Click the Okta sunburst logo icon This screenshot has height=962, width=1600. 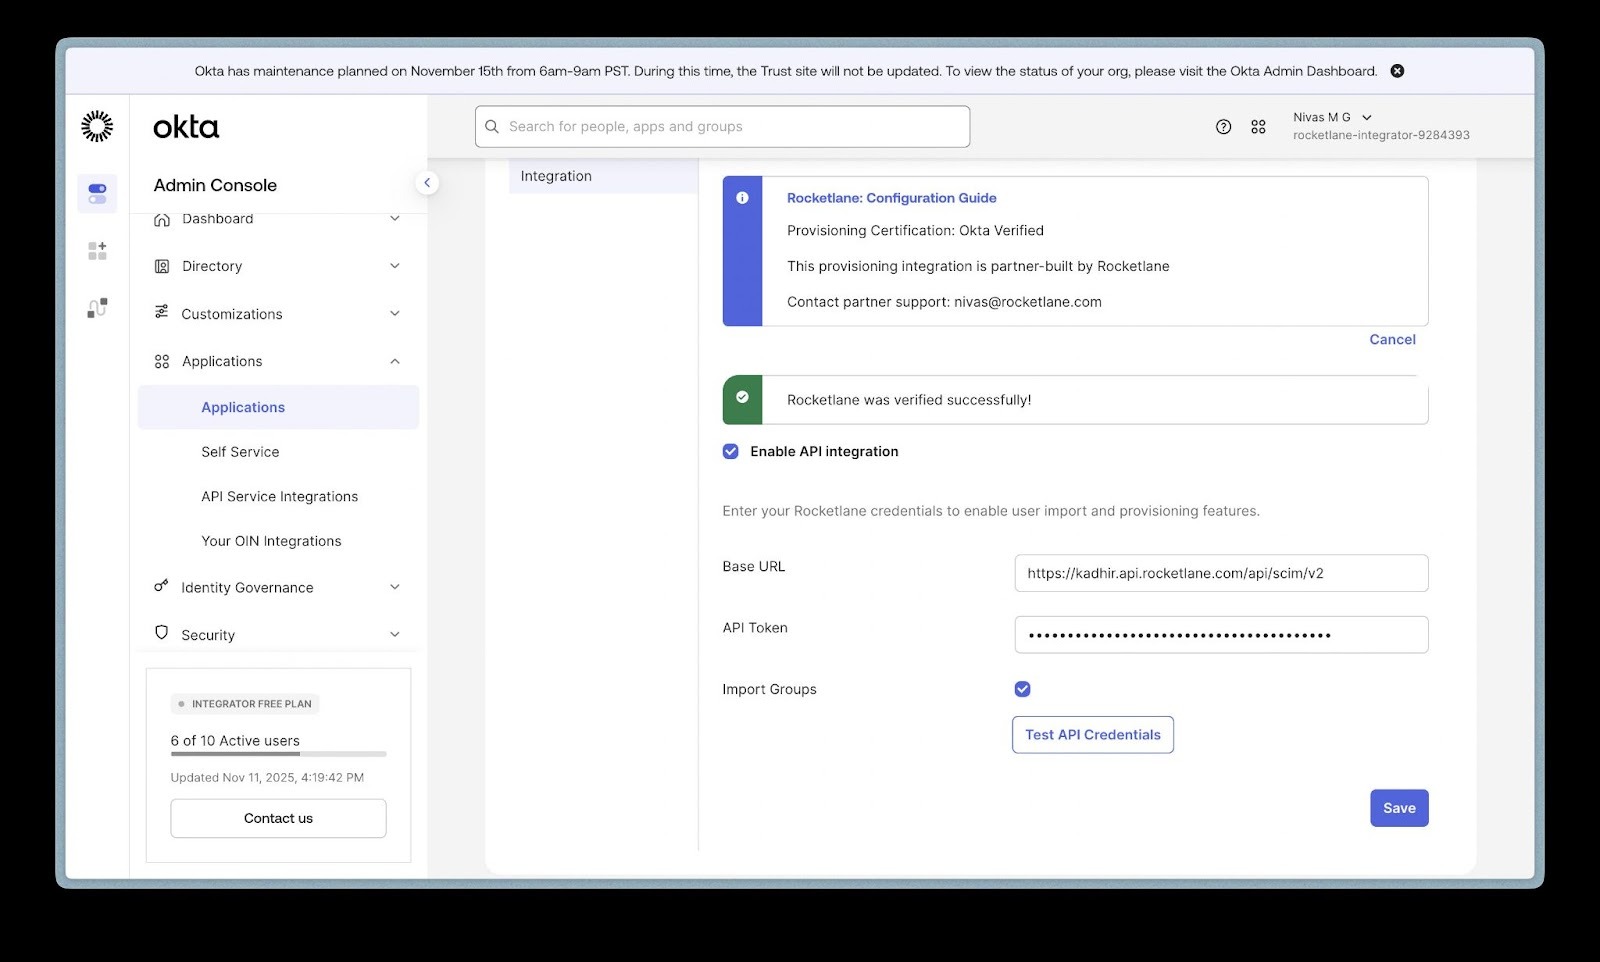97,127
